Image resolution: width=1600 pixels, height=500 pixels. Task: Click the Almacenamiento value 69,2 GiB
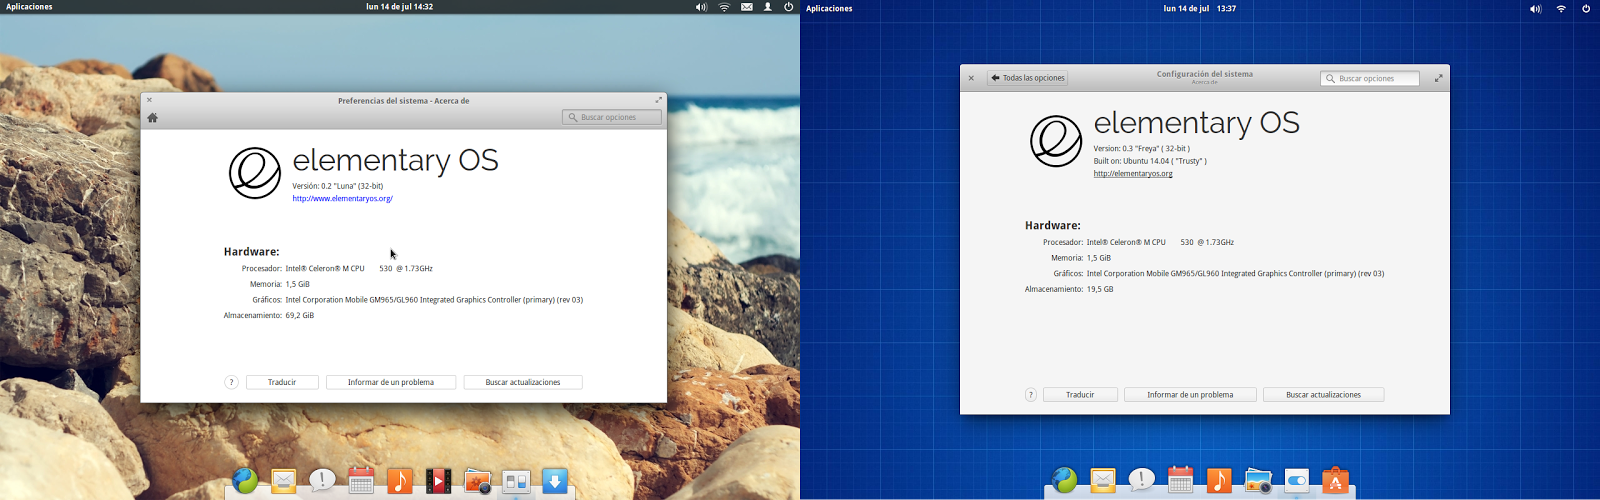coord(300,316)
